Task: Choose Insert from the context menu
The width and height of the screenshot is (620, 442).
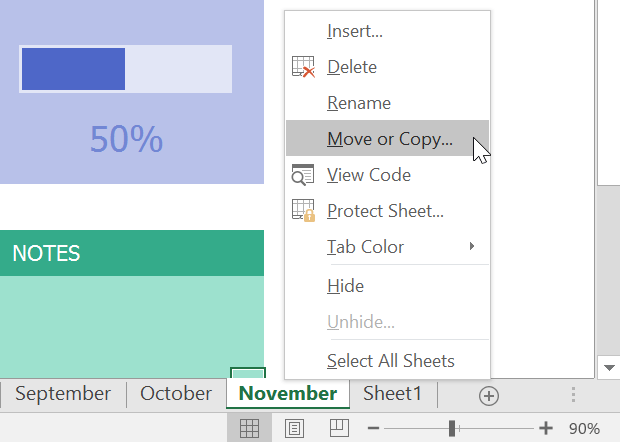Action: 354,31
